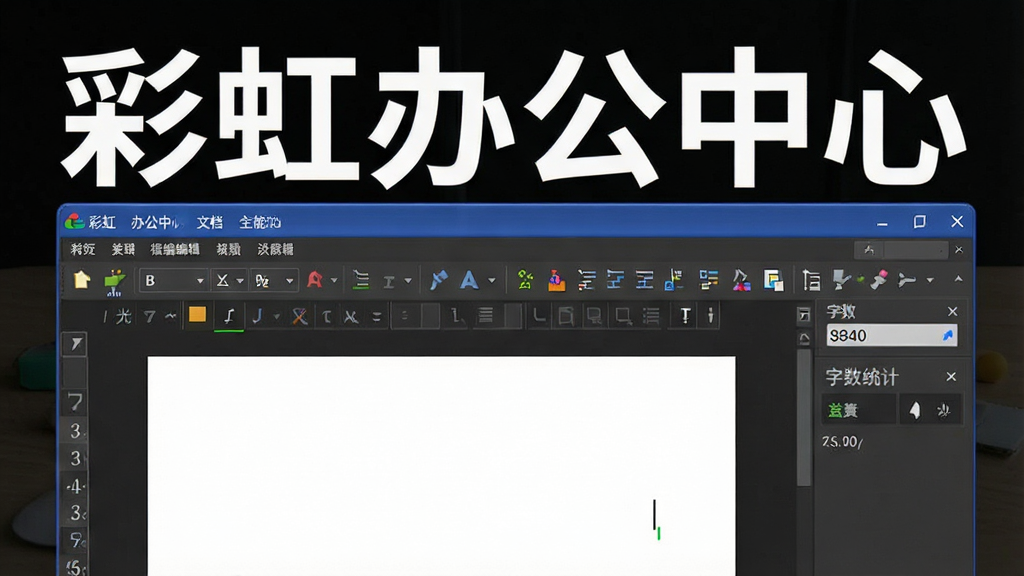
Task: Click the gray I-beam text icon
Action: pyautogui.click(x=389, y=281)
